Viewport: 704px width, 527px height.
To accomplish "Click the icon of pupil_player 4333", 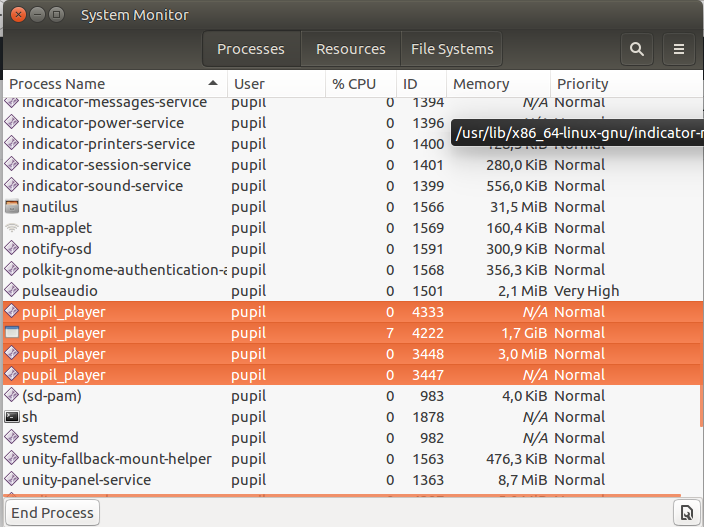I will (12, 312).
